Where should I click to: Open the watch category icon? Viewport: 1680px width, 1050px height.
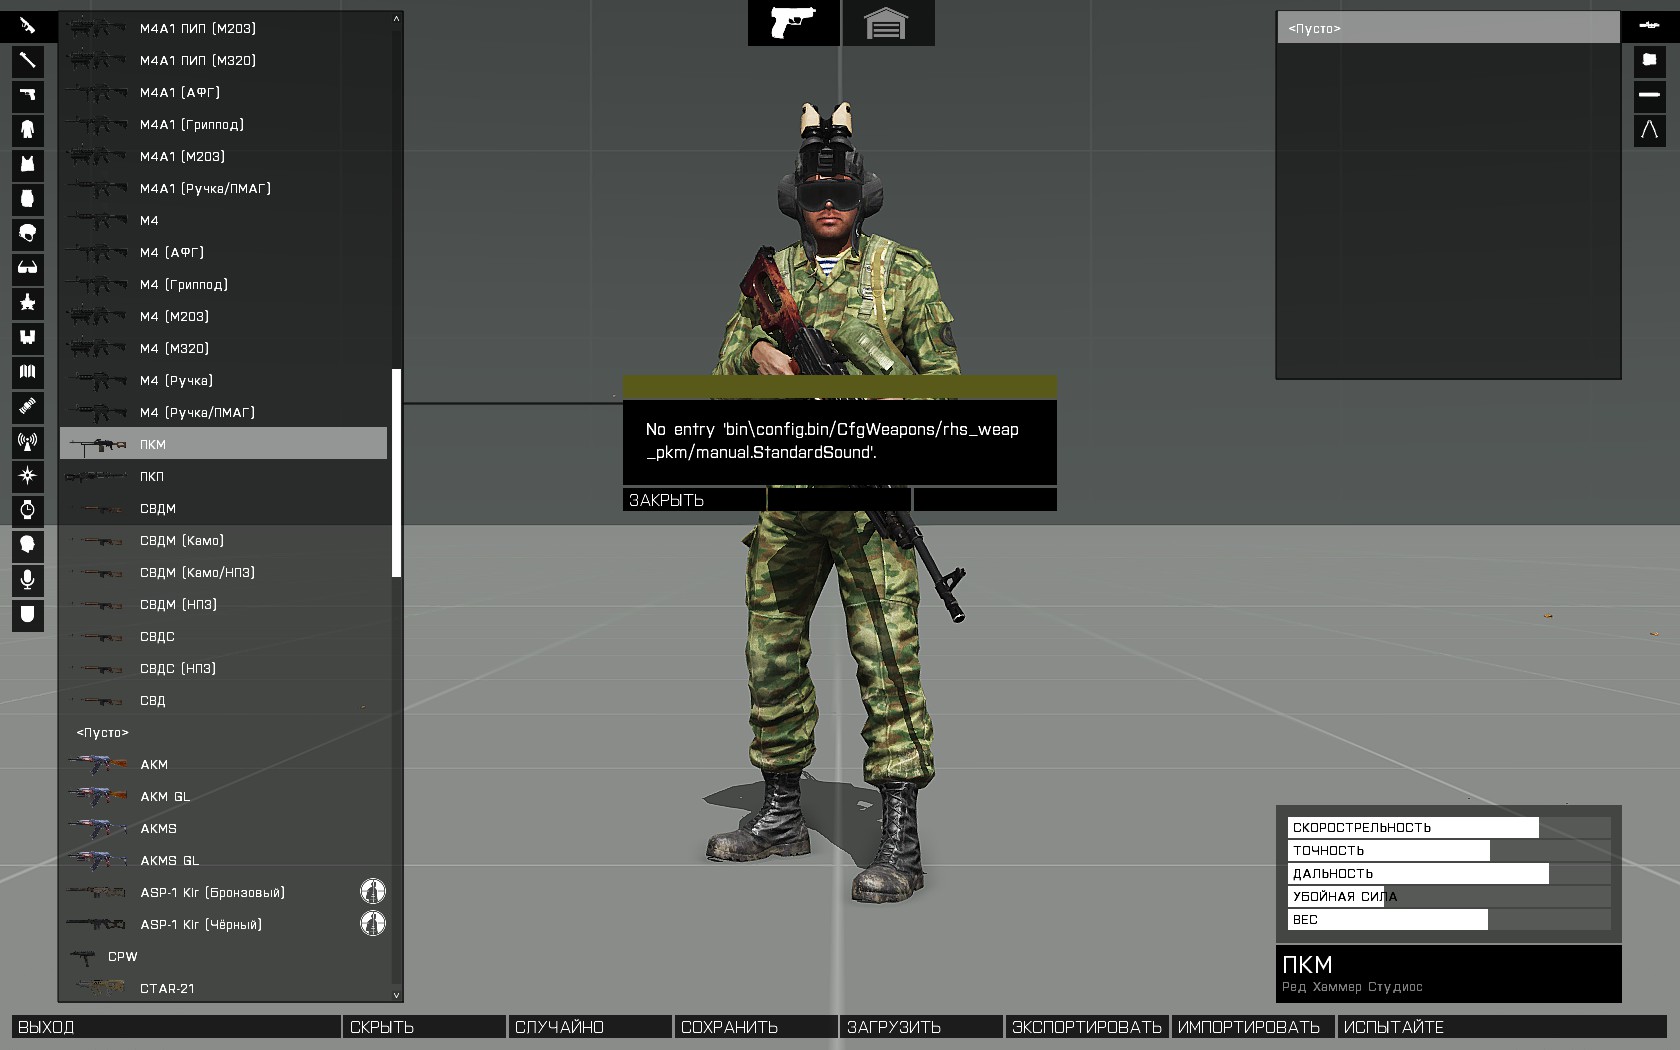[27, 510]
